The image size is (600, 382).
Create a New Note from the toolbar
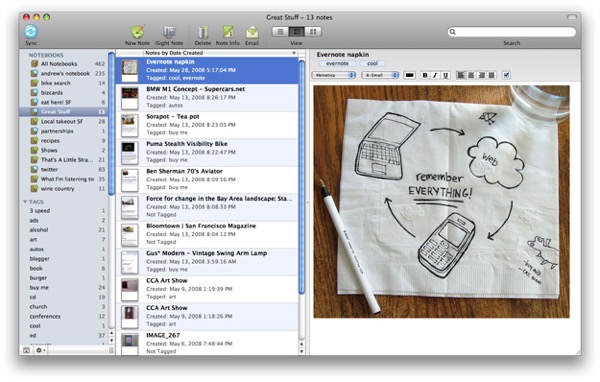point(138,32)
